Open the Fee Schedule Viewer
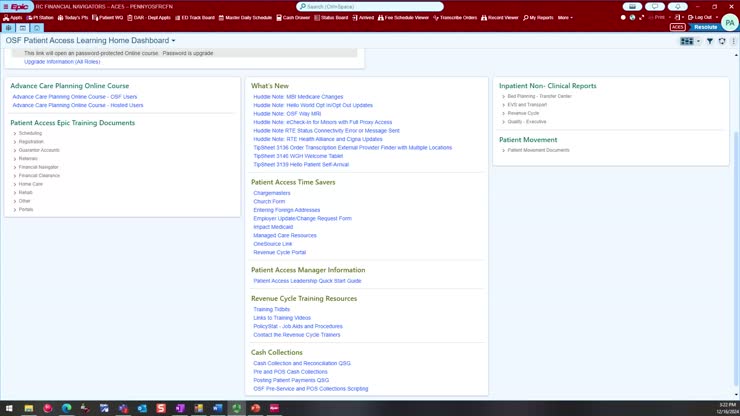Viewport: 740px width, 416px height. click(x=403, y=17)
